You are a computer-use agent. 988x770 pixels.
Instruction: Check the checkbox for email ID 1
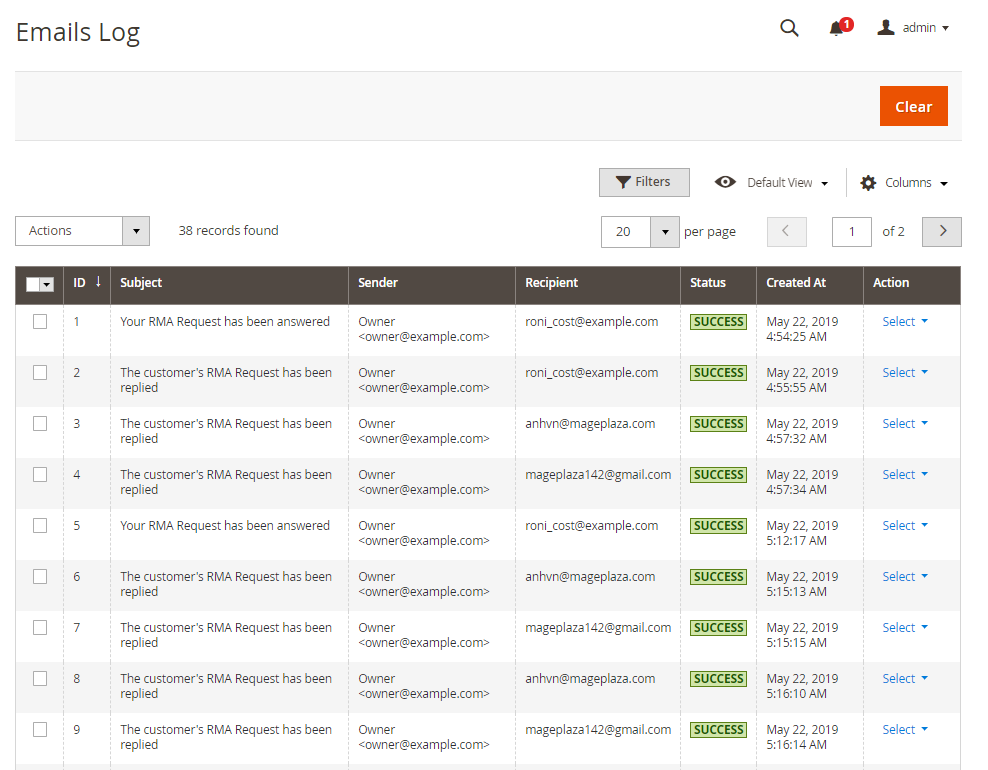(40, 322)
